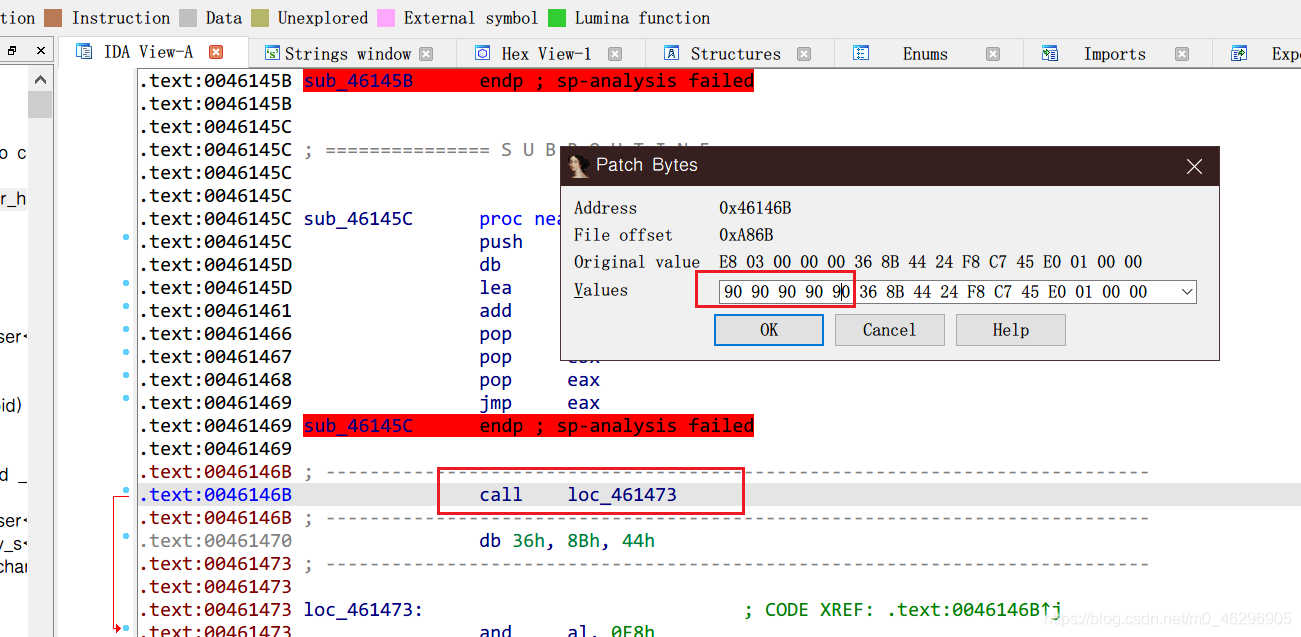Click the External symbol color swatch
Screen dimensions: 1301x637
386,18
